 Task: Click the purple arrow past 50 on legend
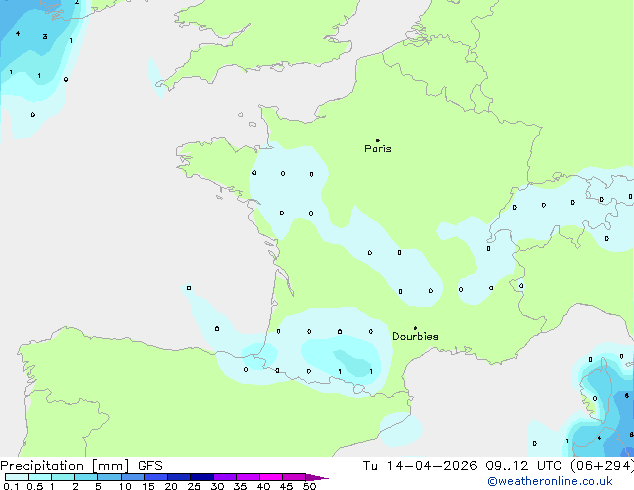point(317,477)
